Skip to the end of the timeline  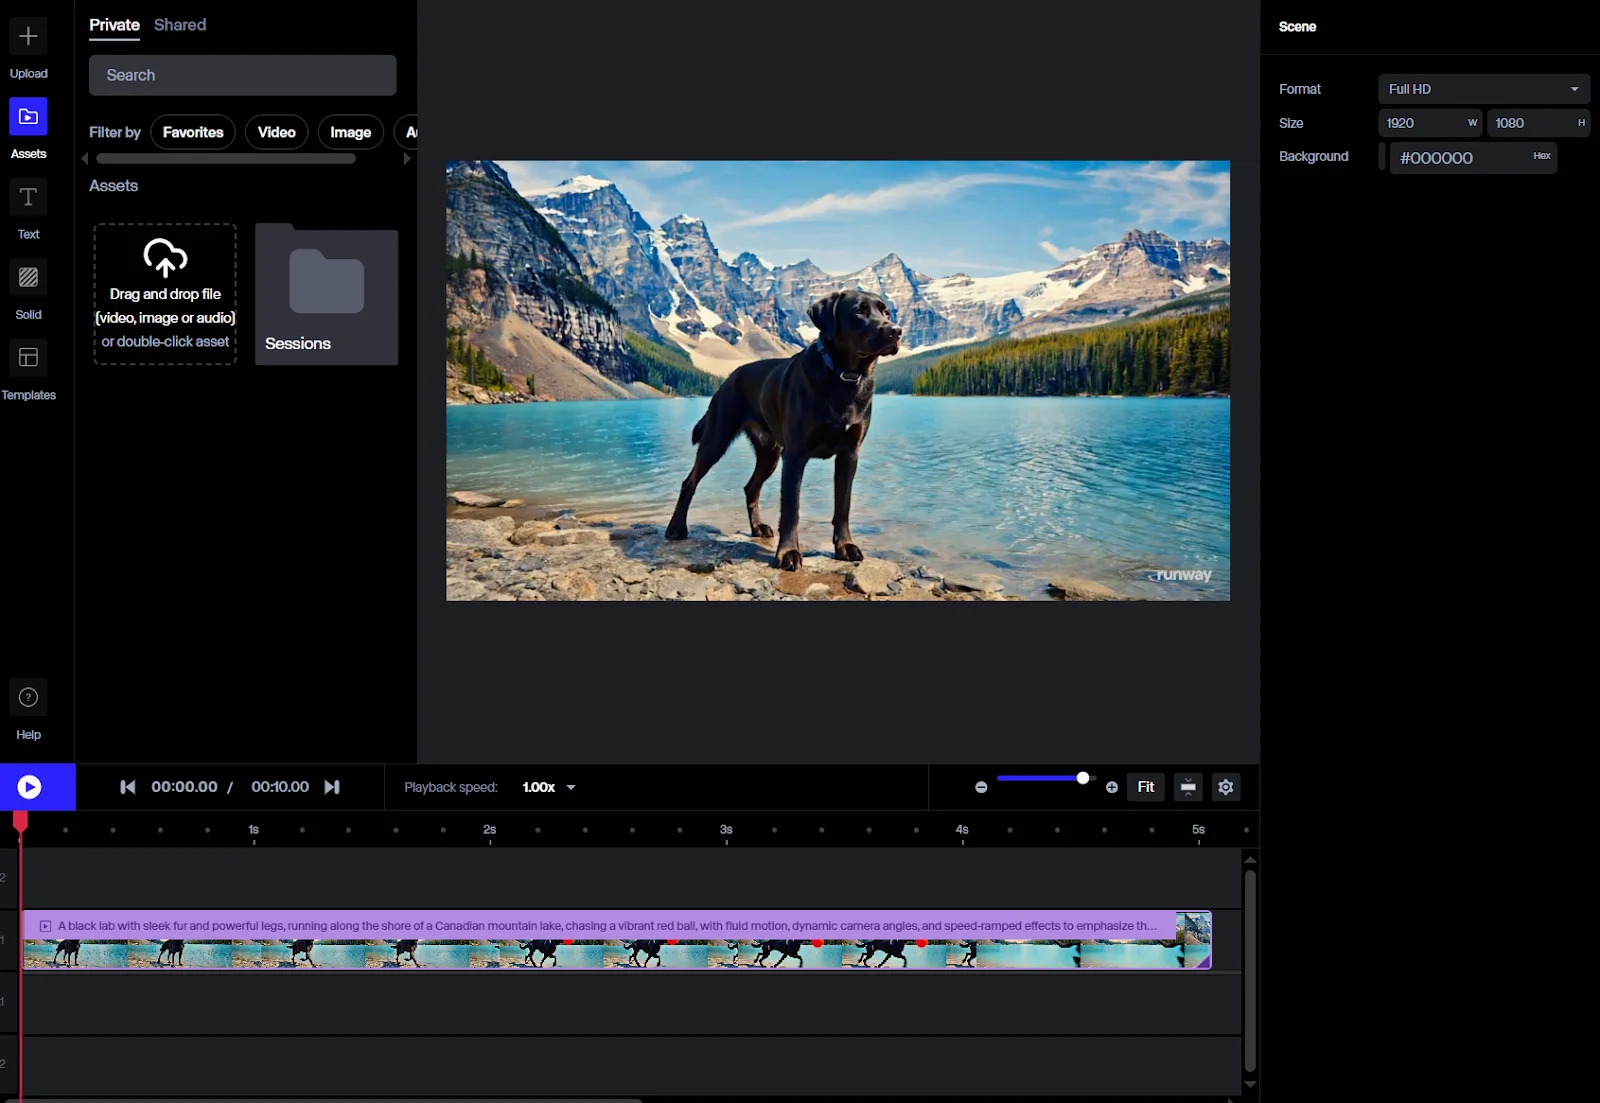(332, 787)
